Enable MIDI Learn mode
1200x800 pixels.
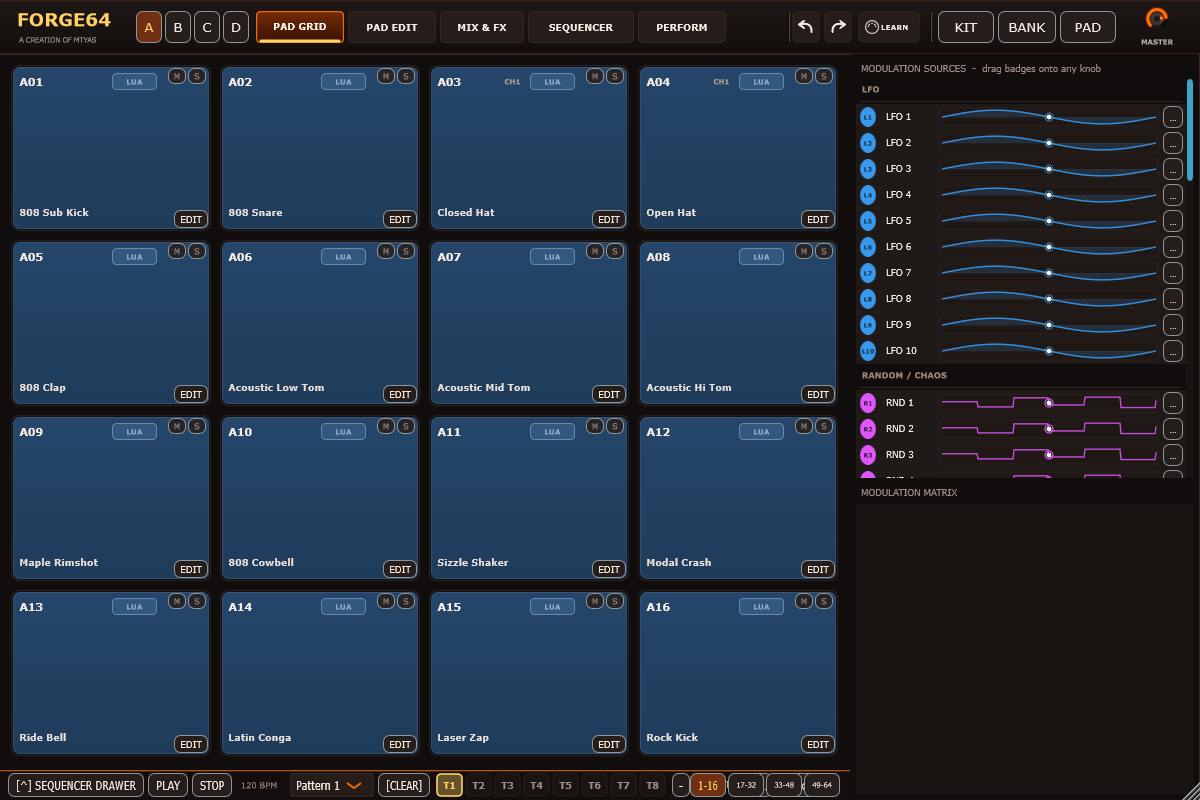tap(888, 27)
